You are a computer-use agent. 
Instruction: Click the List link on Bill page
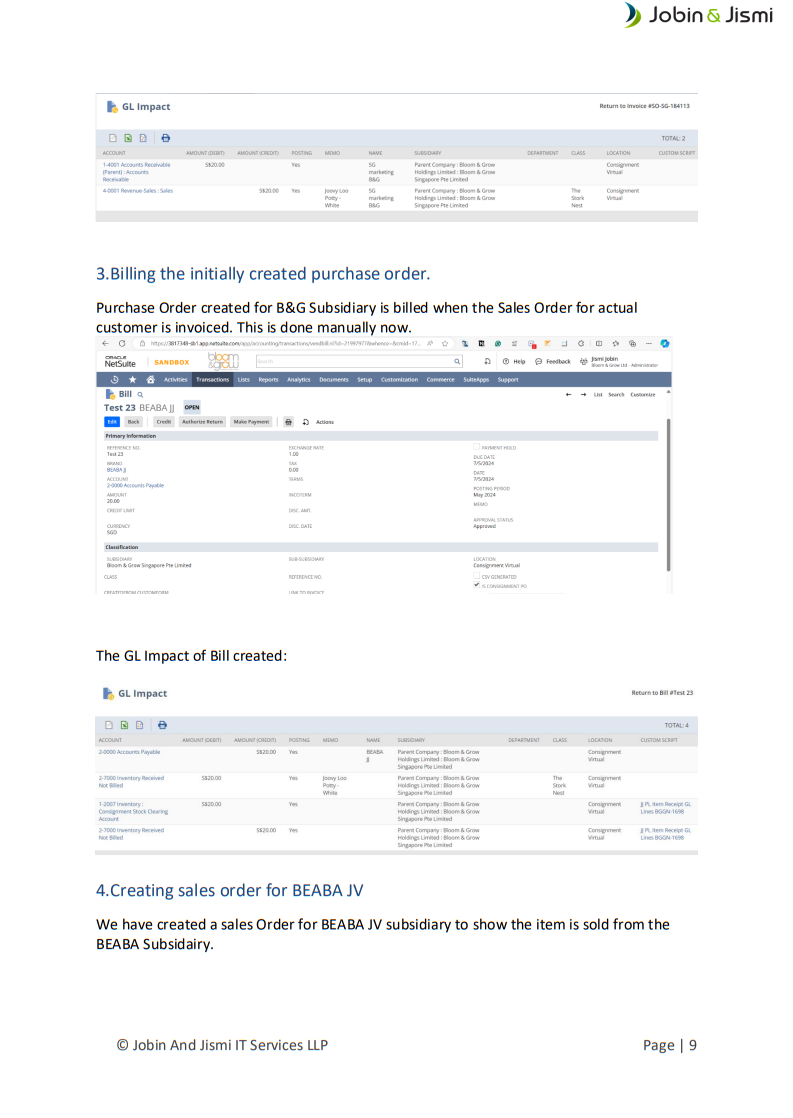[x=598, y=394]
